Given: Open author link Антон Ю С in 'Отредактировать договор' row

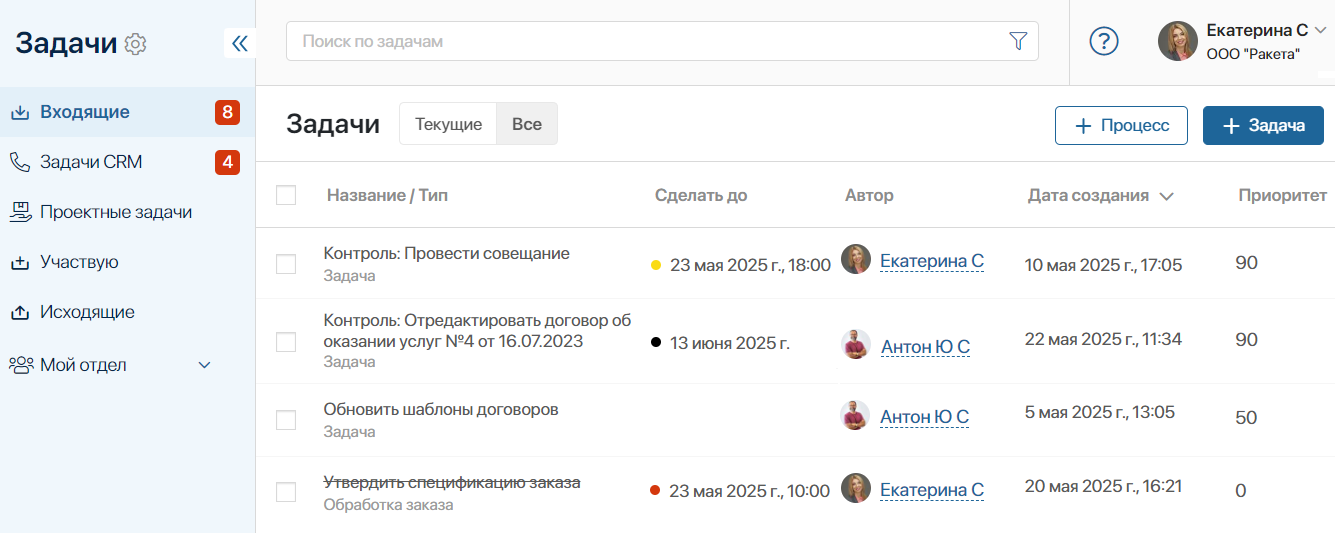Looking at the screenshot, I should 925,347.
